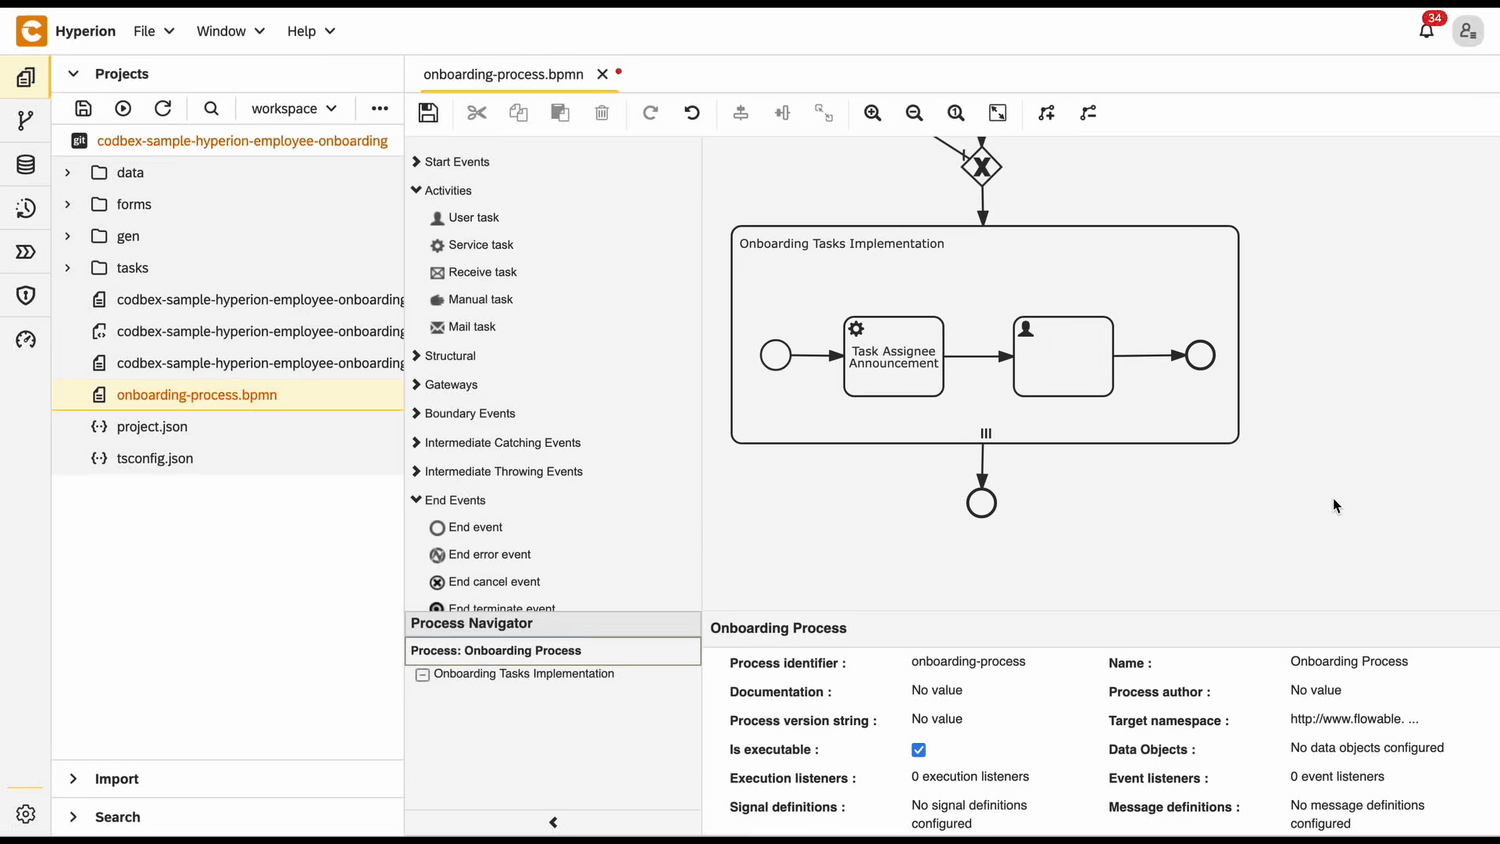Select the onboarding-process.bpmn tab
The width and height of the screenshot is (1500, 844).
[x=503, y=74]
